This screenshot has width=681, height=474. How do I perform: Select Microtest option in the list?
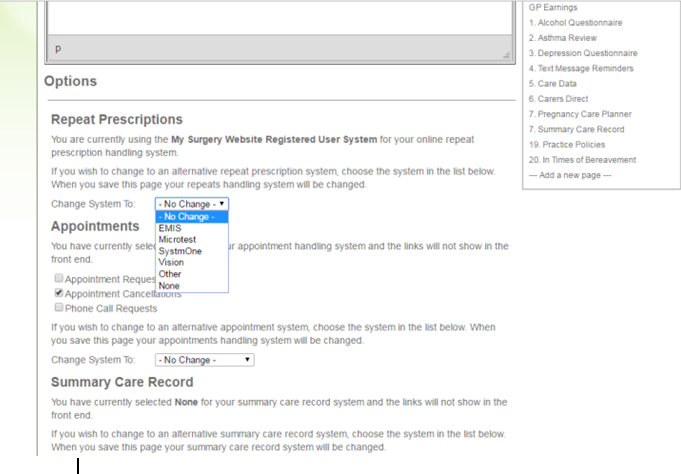click(x=177, y=240)
